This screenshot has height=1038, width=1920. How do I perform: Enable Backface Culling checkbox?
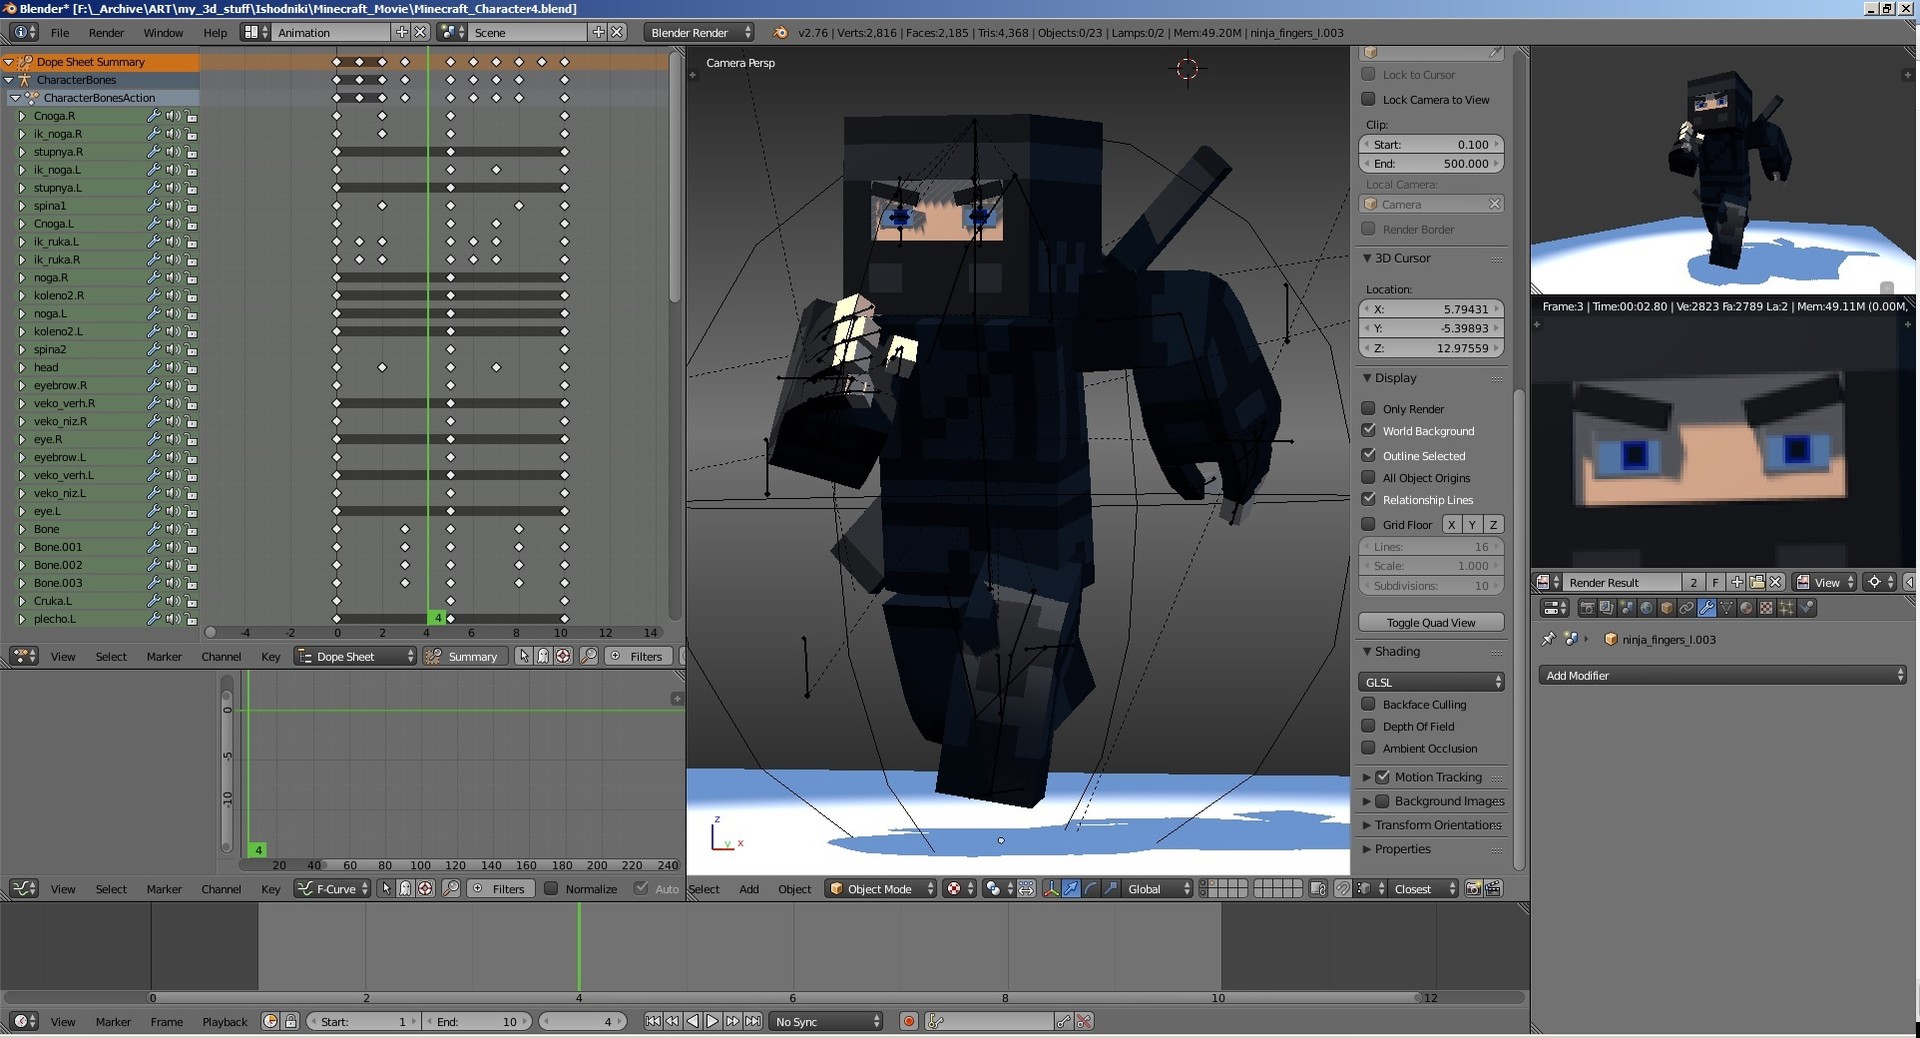(1368, 704)
